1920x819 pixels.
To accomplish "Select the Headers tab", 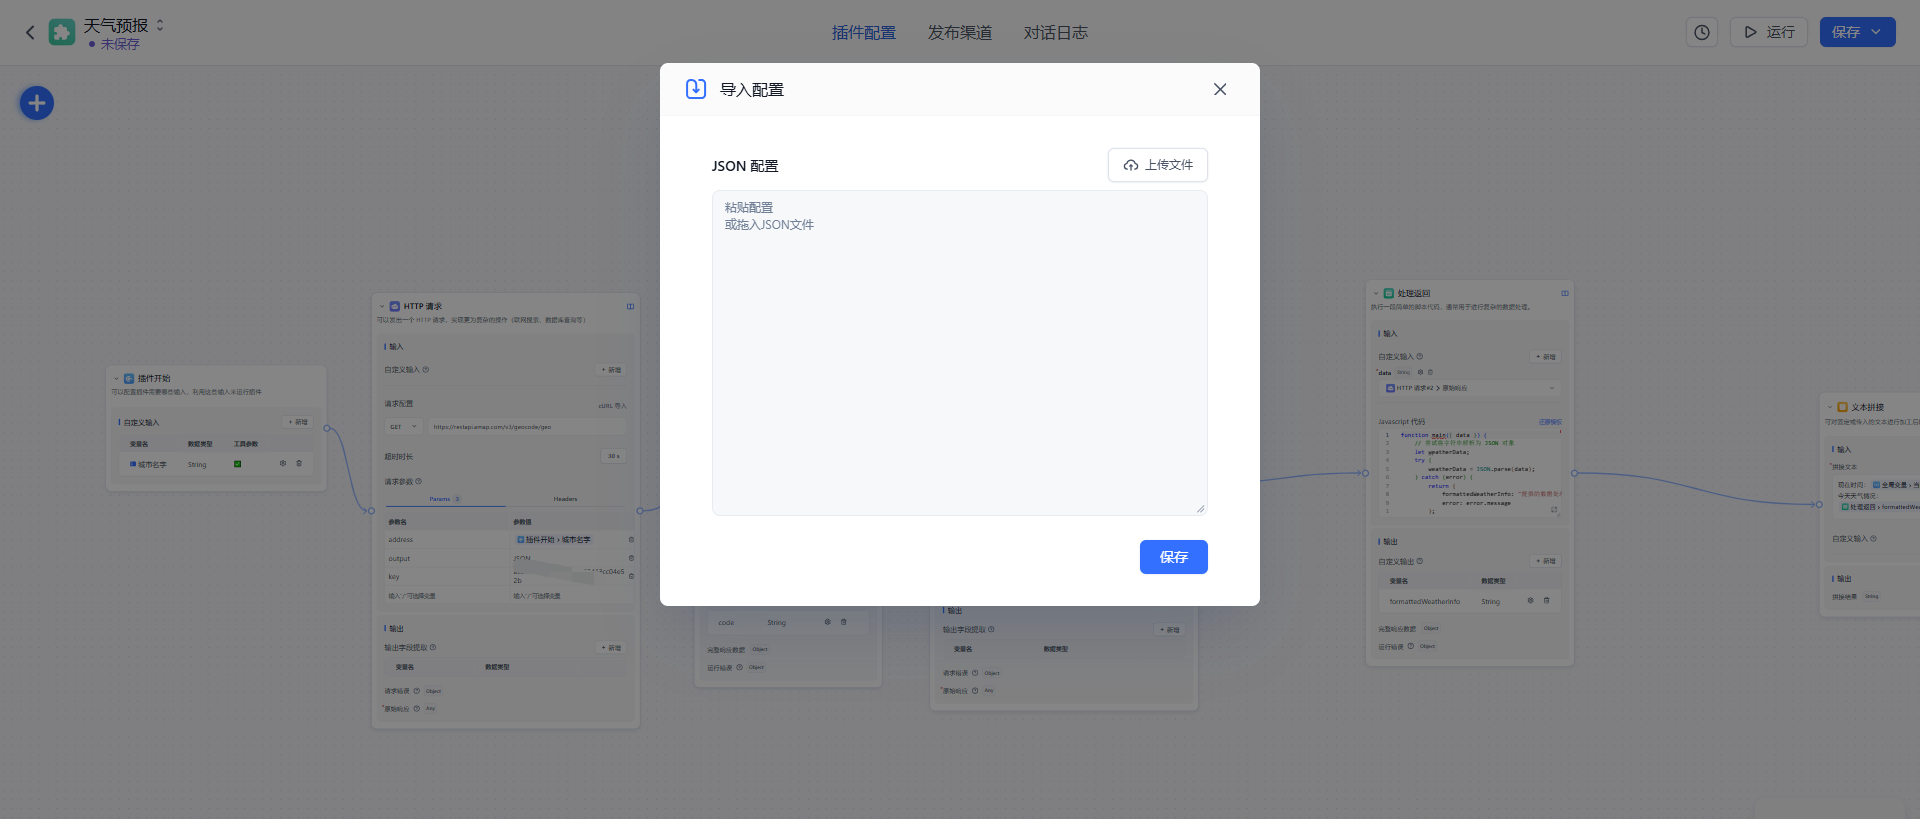I will tap(565, 499).
